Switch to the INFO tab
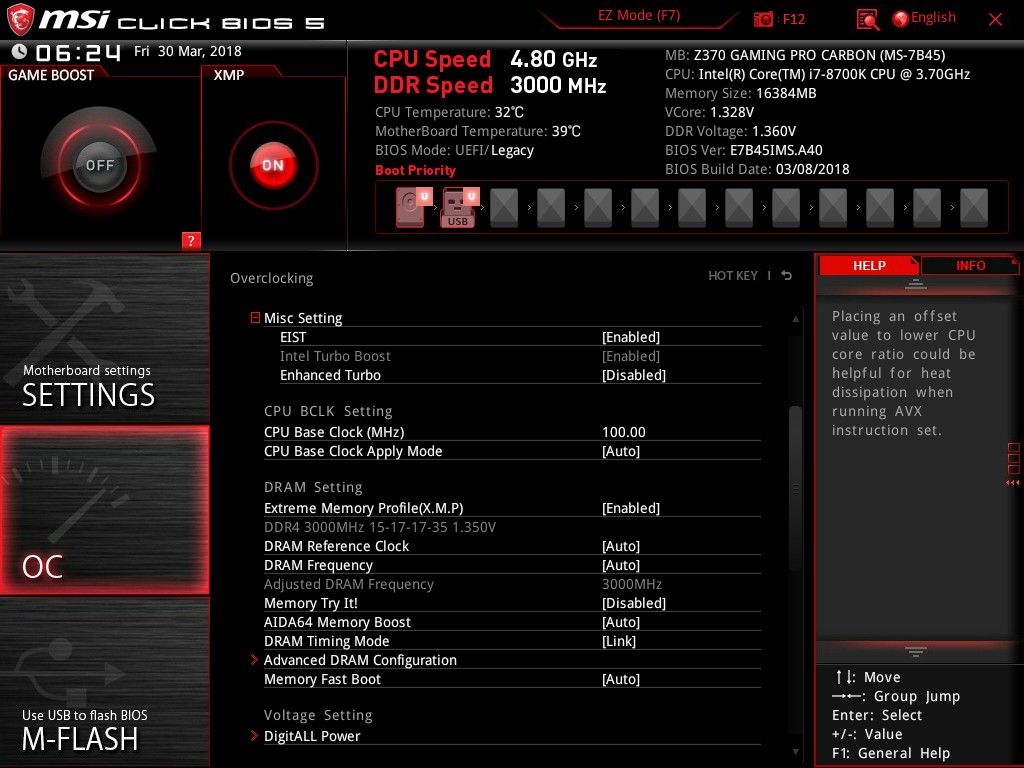The width and height of the screenshot is (1024, 768). tap(970, 266)
